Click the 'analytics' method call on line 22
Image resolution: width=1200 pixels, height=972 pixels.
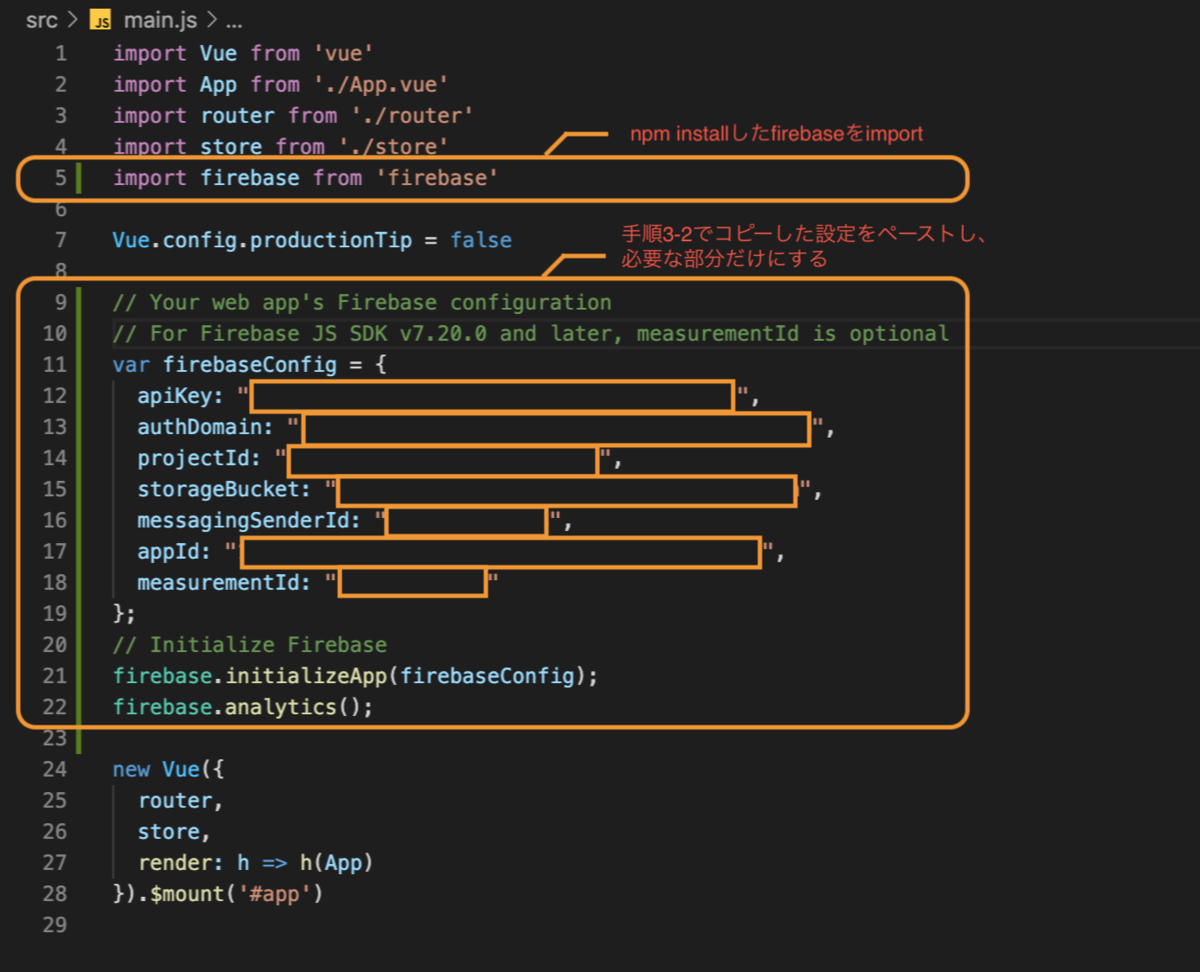click(281, 707)
